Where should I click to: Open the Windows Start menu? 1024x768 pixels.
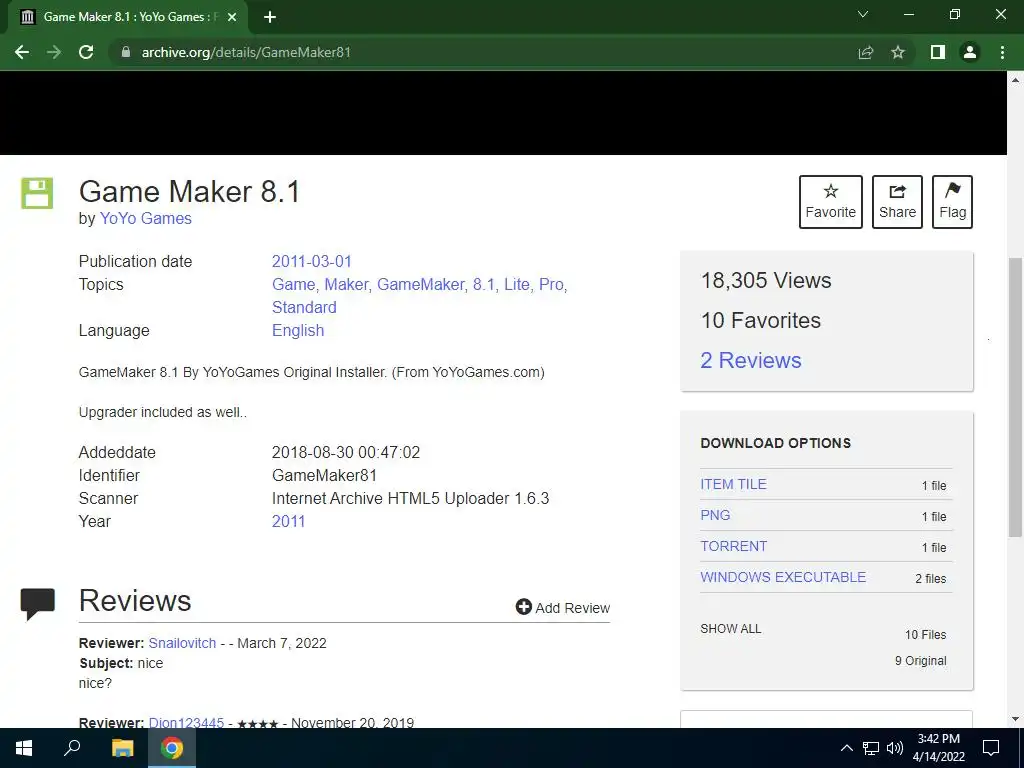click(24, 748)
